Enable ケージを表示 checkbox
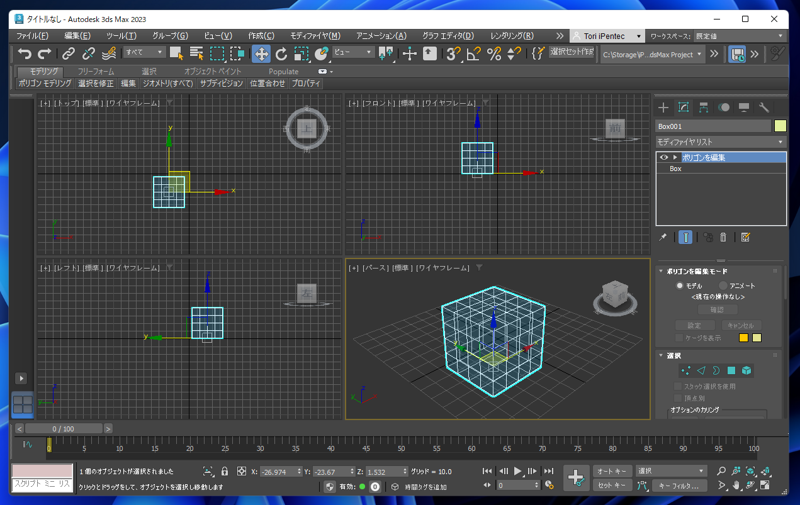The width and height of the screenshot is (800, 505). pyautogui.click(x=679, y=338)
